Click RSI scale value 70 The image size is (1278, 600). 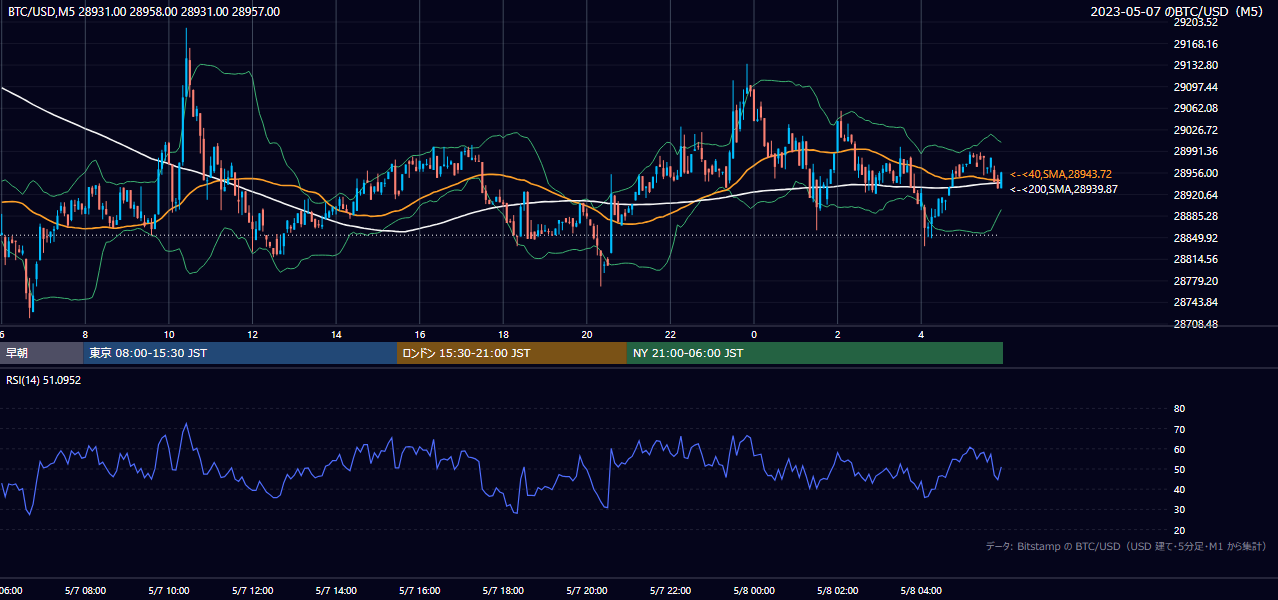tap(1179, 429)
